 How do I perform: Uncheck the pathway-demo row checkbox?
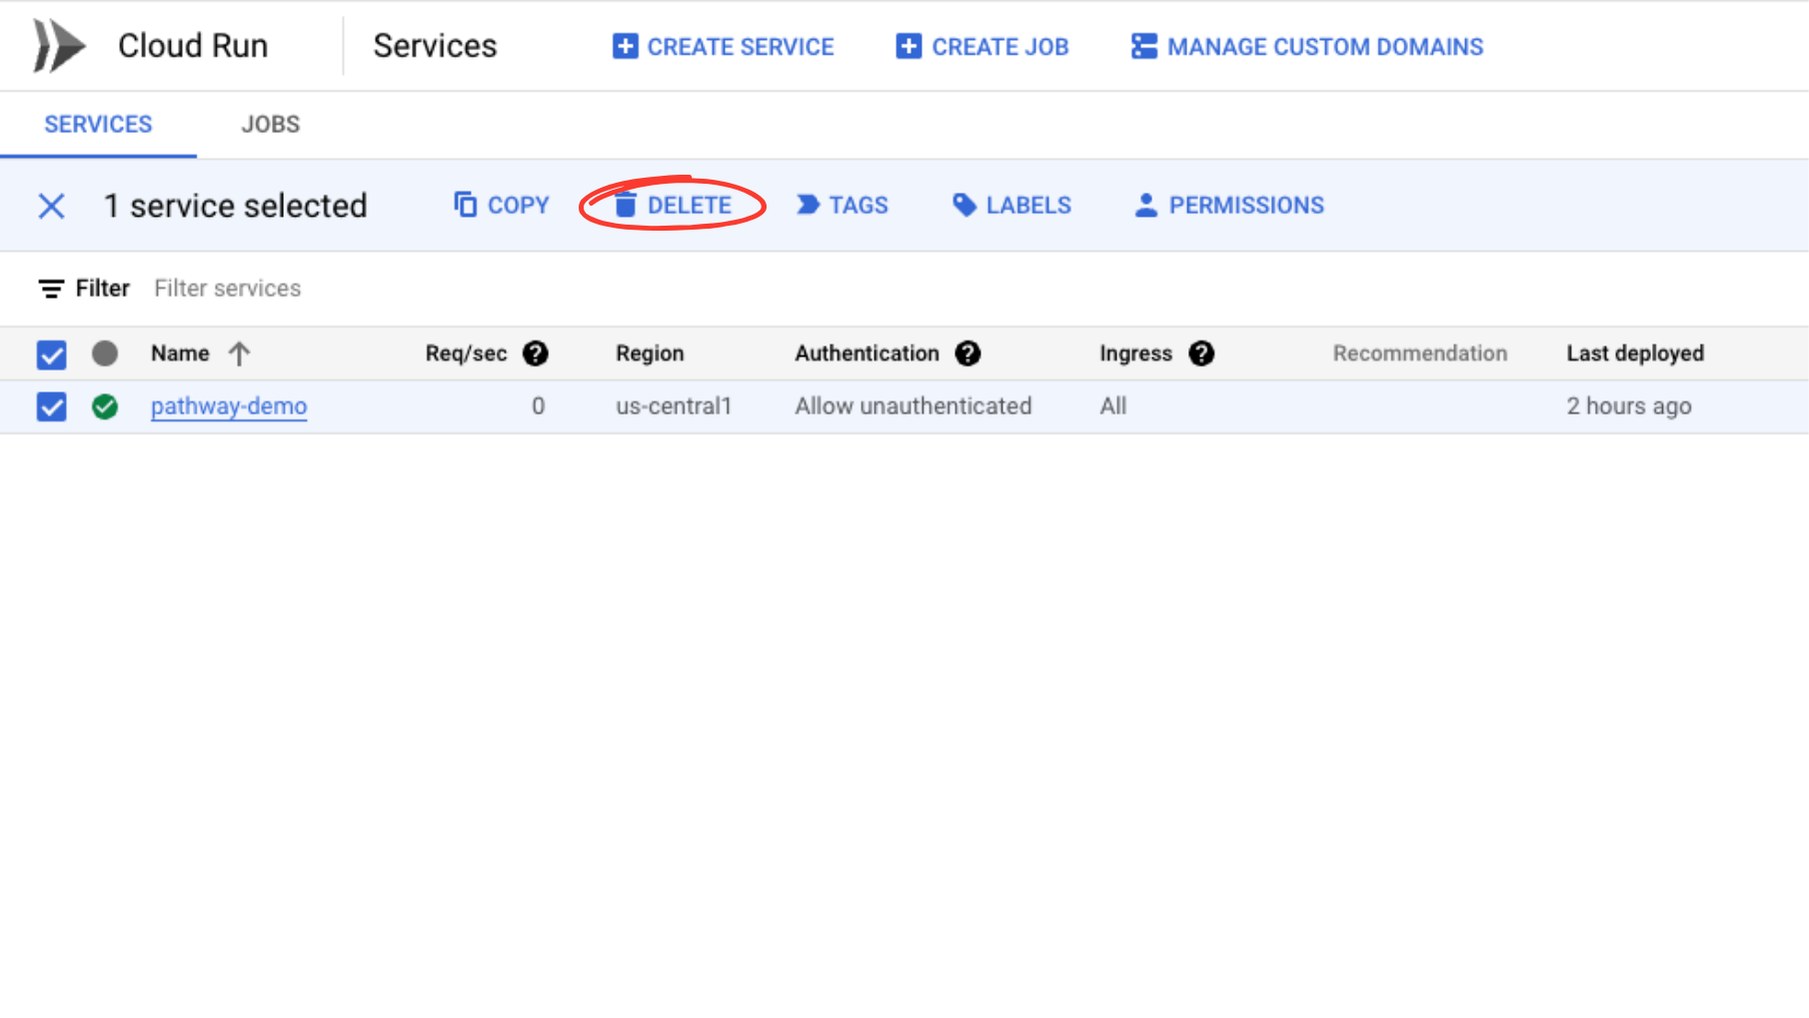[51, 407]
